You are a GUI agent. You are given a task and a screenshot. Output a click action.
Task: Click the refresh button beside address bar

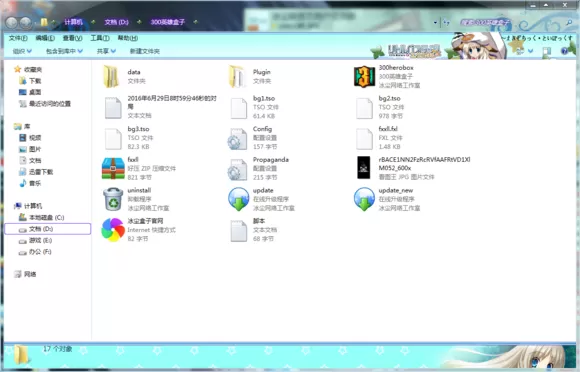point(446,23)
